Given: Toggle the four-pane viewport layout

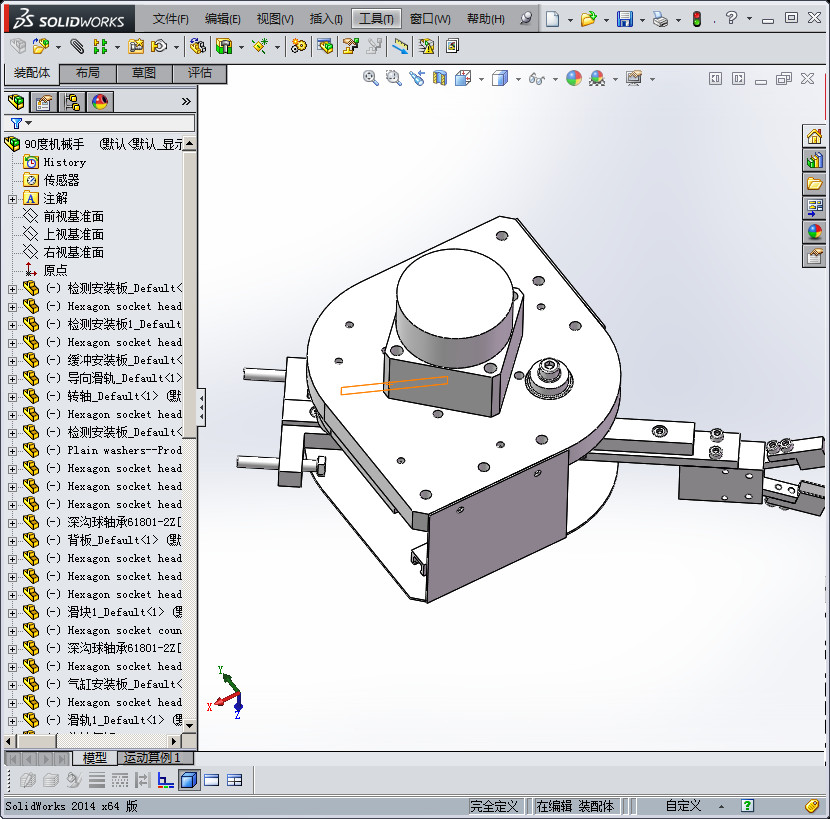Looking at the screenshot, I should (x=234, y=780).
